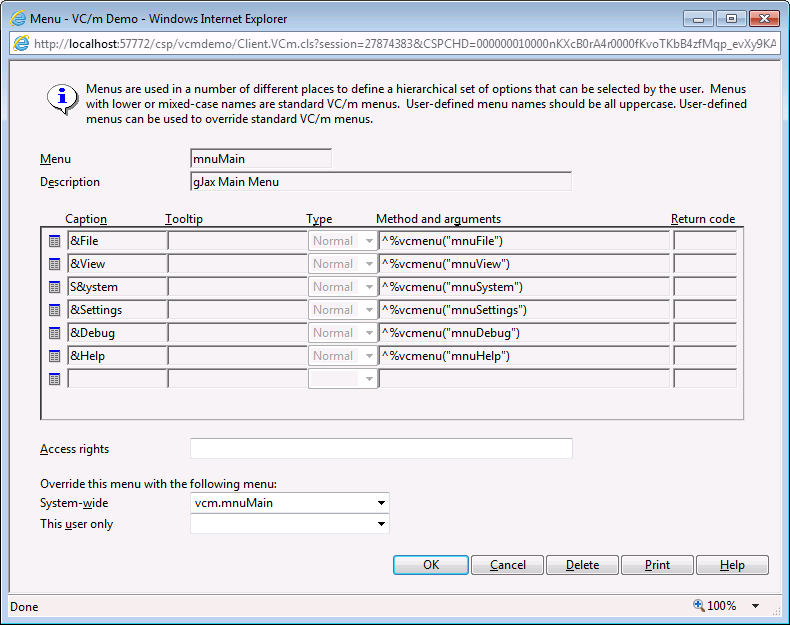The height and width of the screenshot is (625, 790).
Task: Click the row icon beside S&ystem
Action: pos(54,287)
